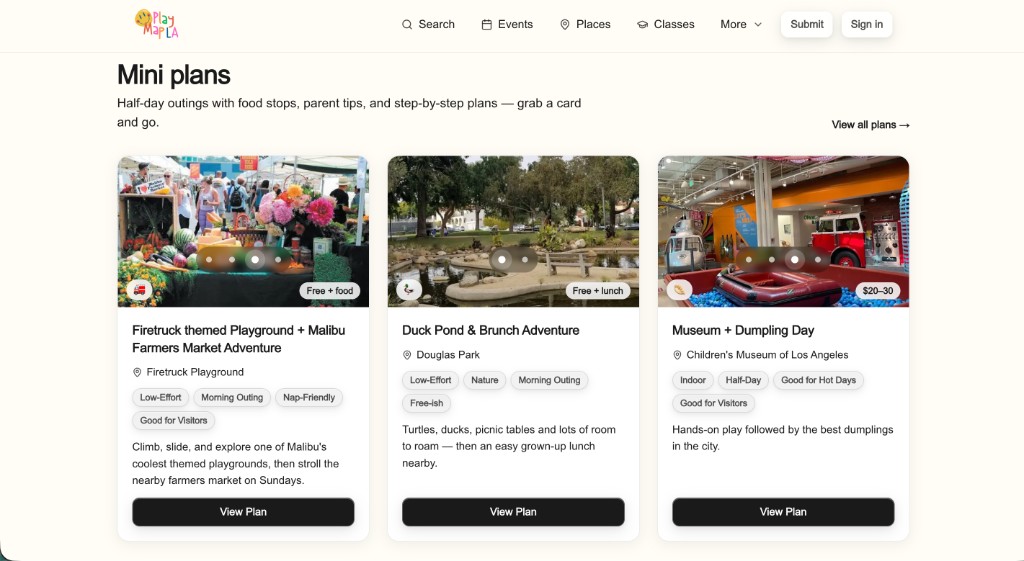Click Morning Outing tag on Firetruck card
Screen dimensions: 1024x561
pos(232,397)
